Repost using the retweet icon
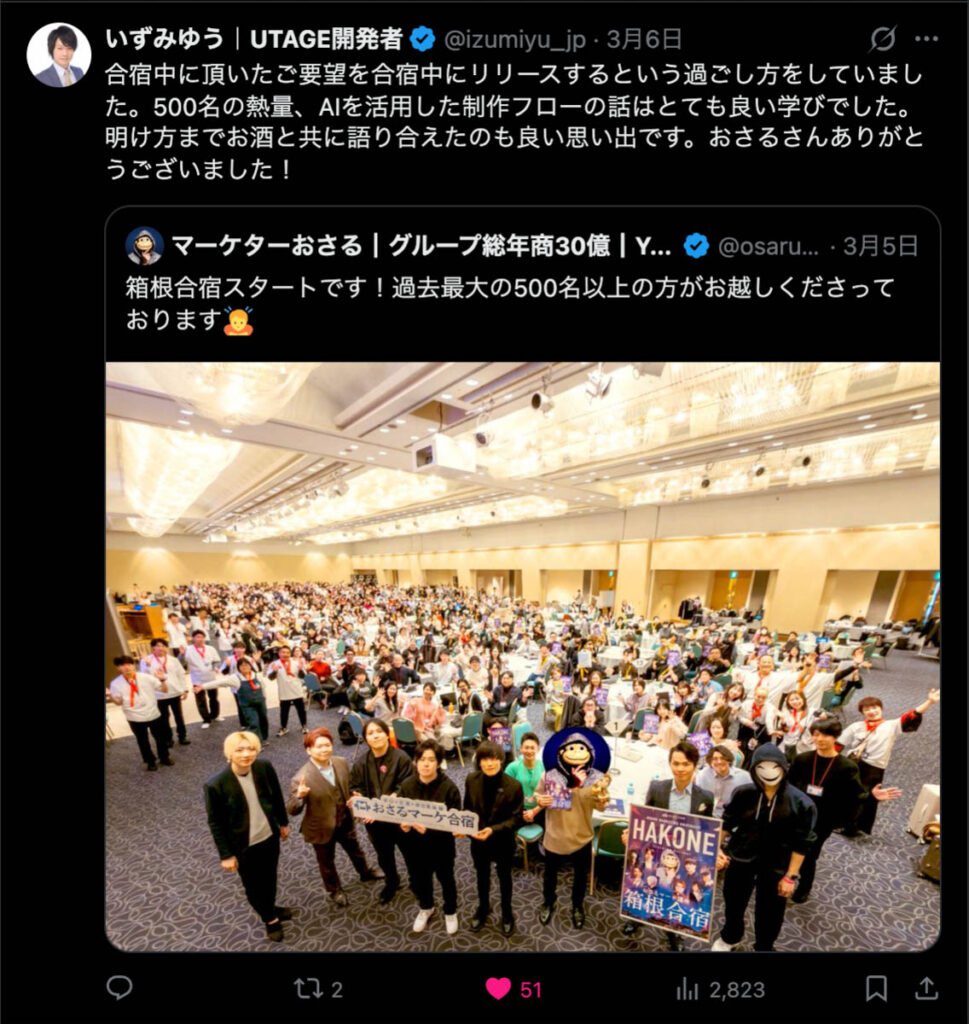This screenshot has height=1024, width=969. tap(308, 989)
